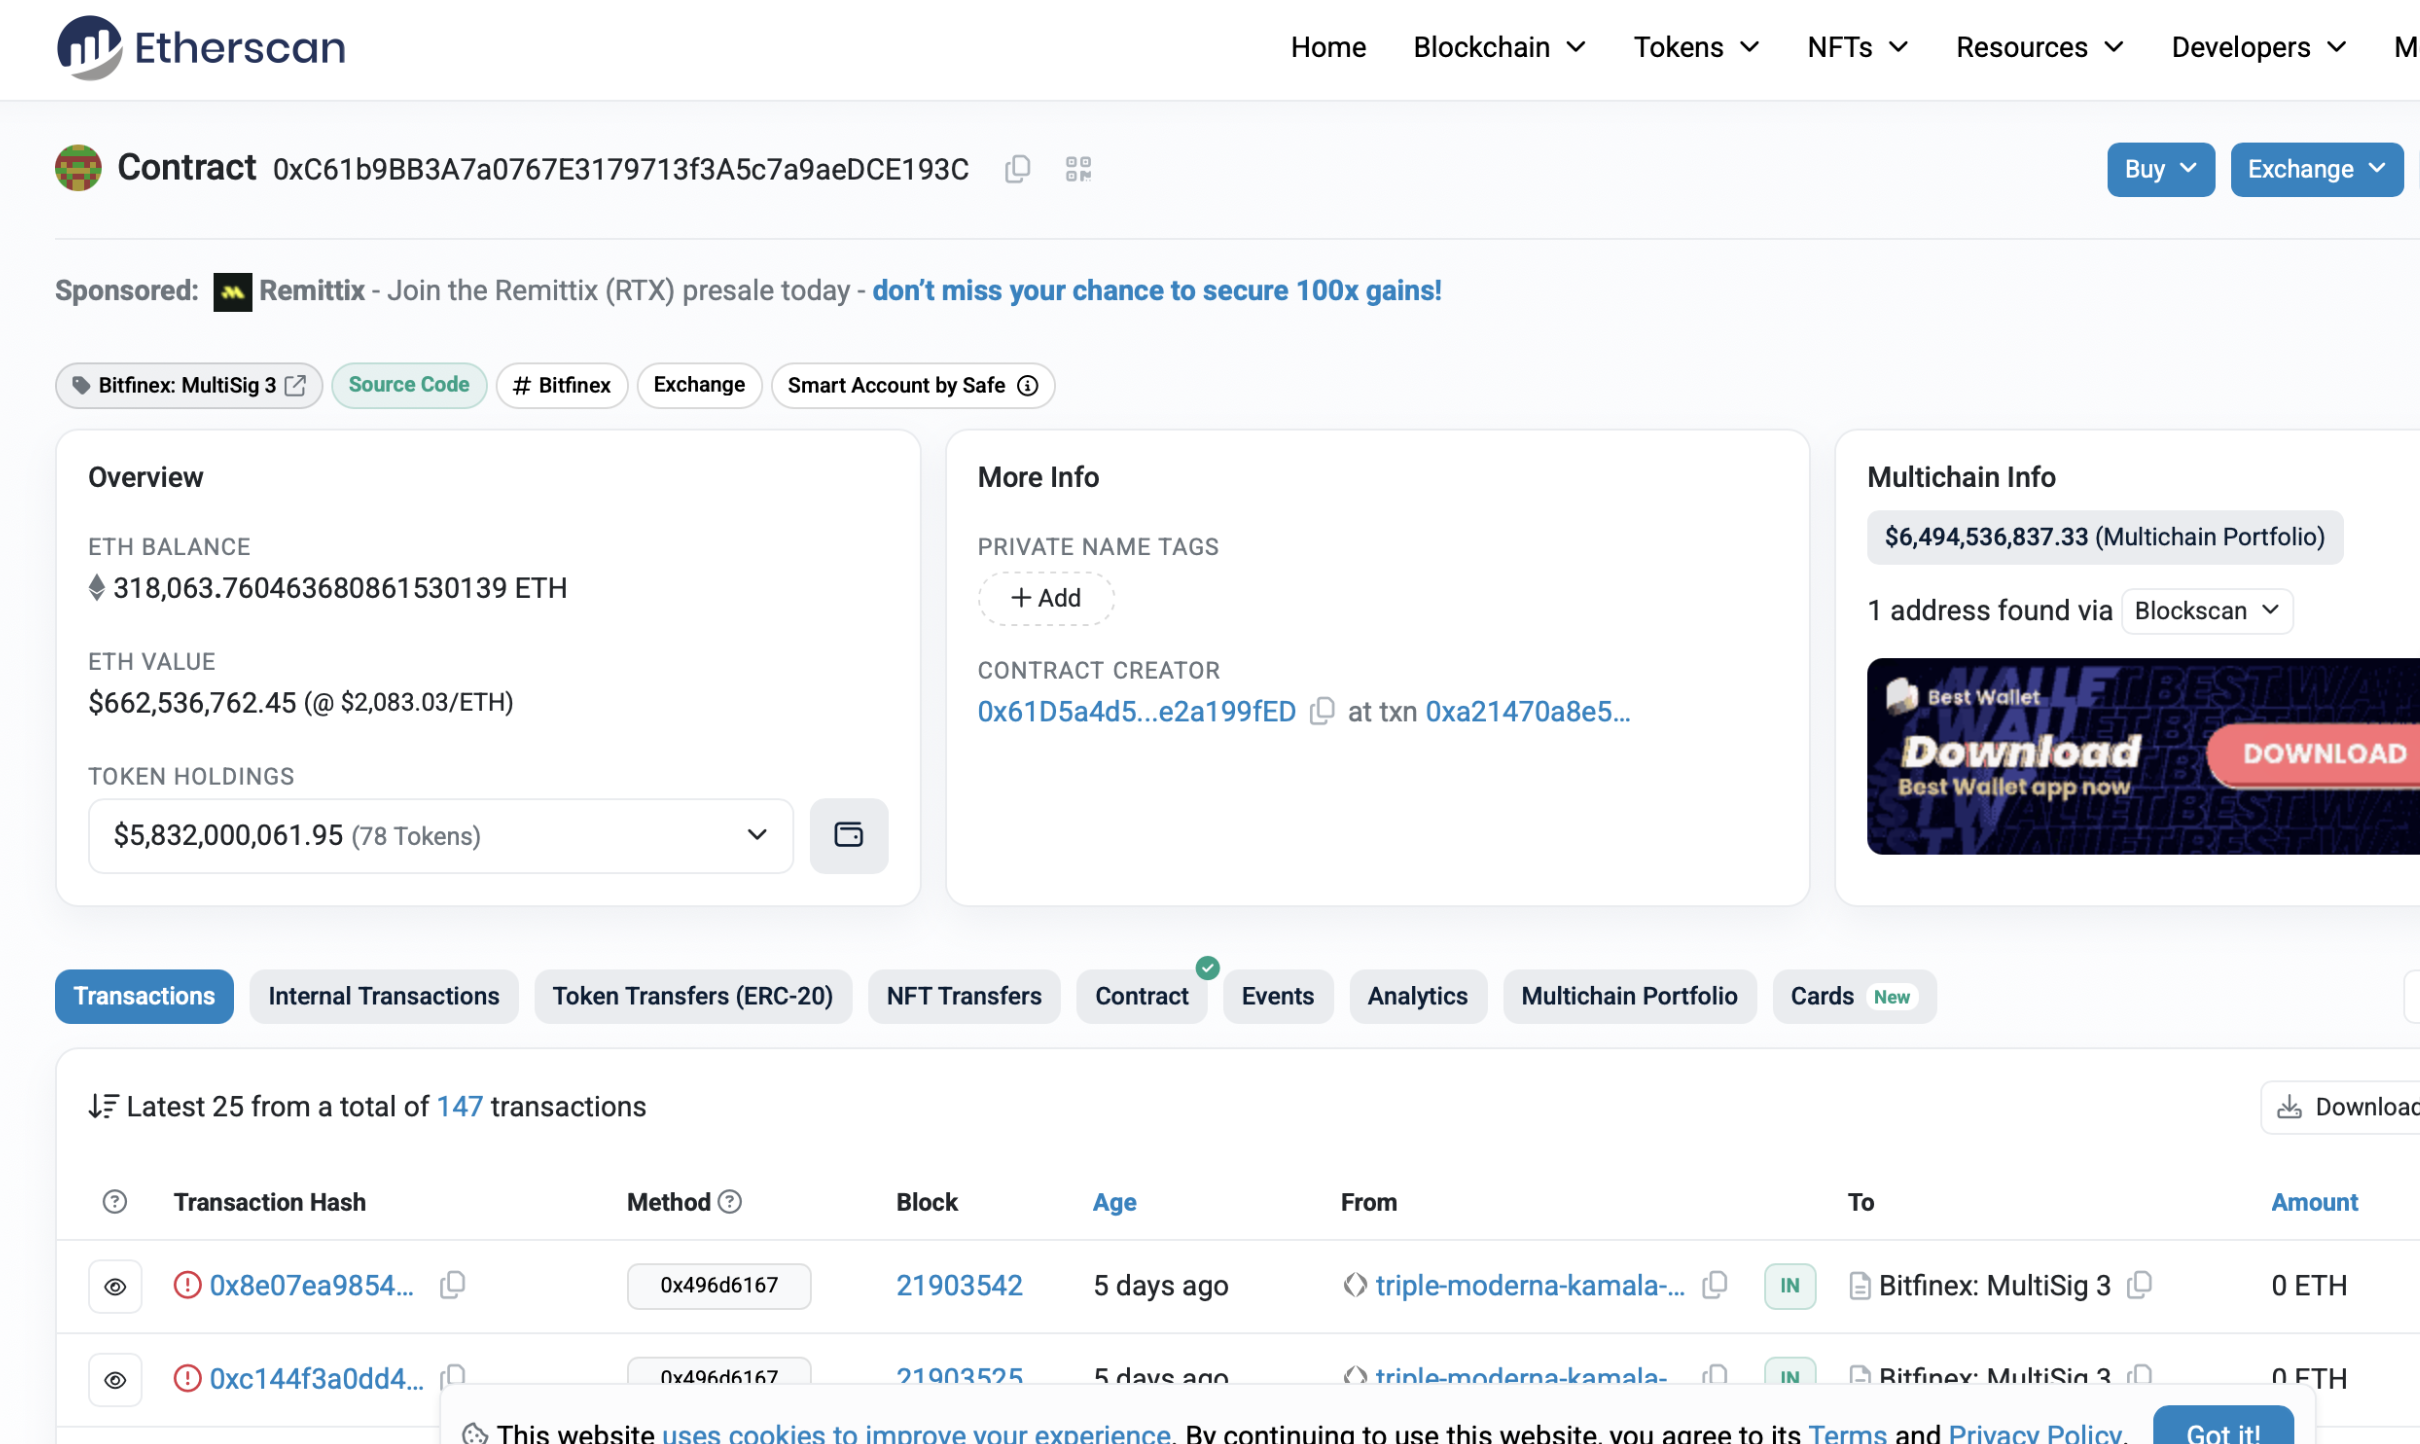Viewport: 2420px width, 1444px height.
Task: Click help icon beside Method column
Action: pyautogui.click(x=730, y=1201)
